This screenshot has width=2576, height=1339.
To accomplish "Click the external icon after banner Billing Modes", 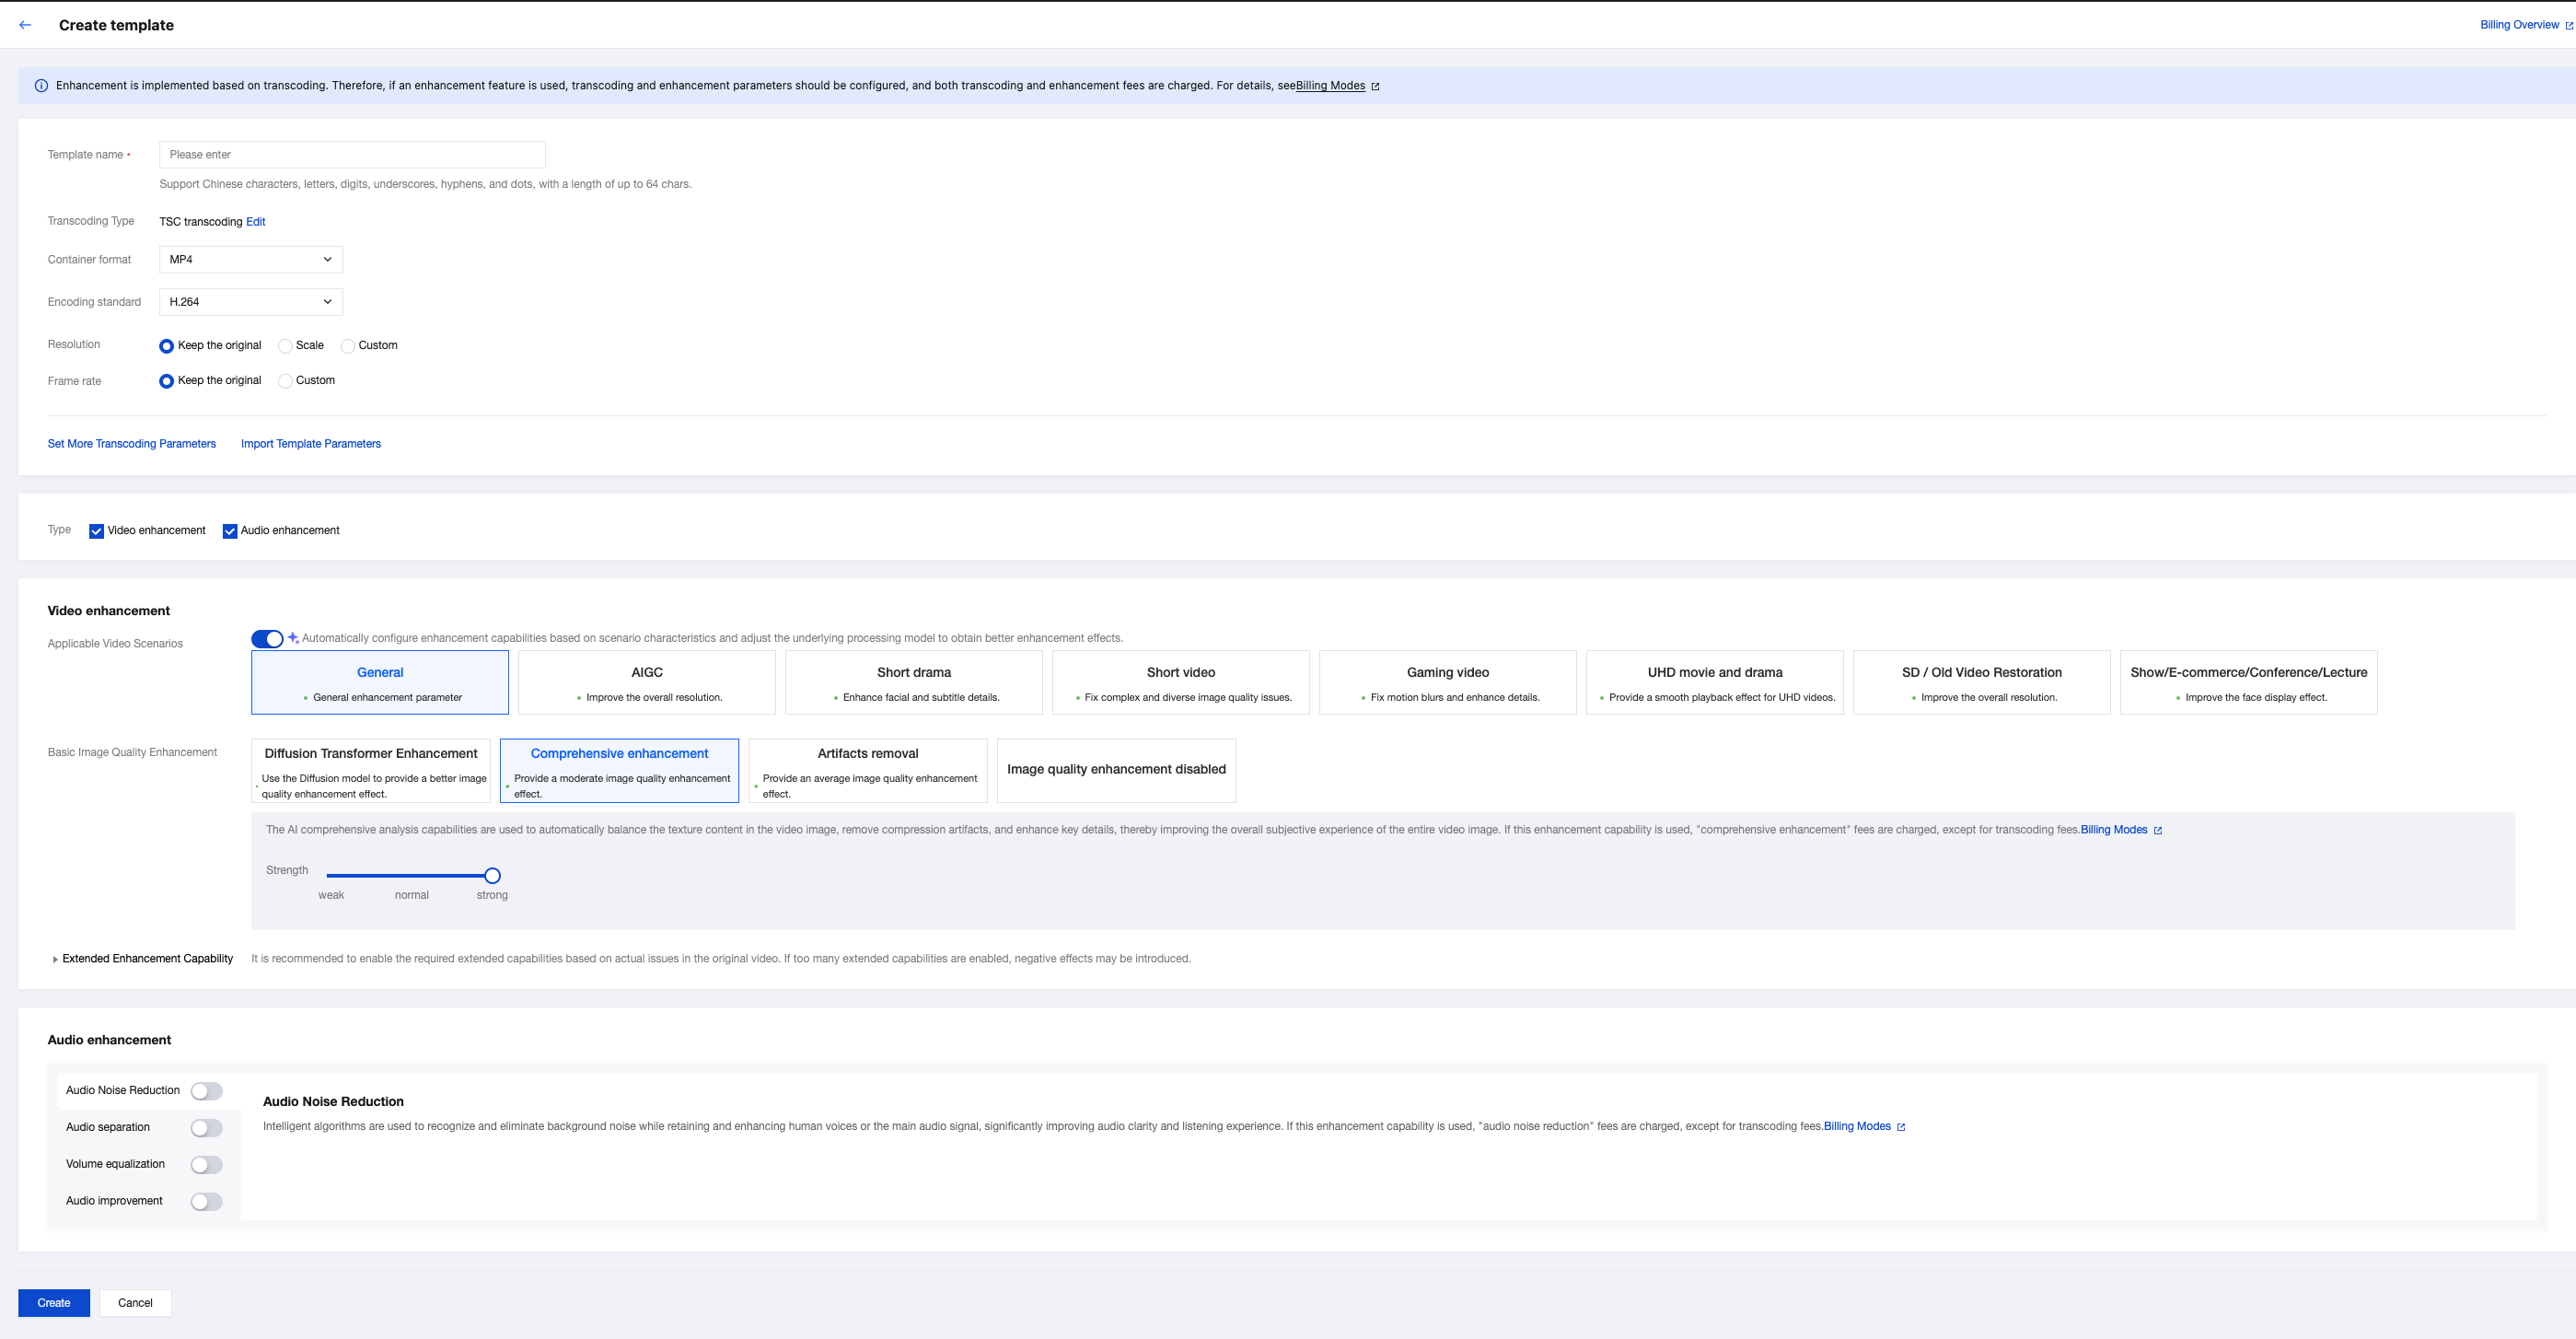I will [1375, 87].
